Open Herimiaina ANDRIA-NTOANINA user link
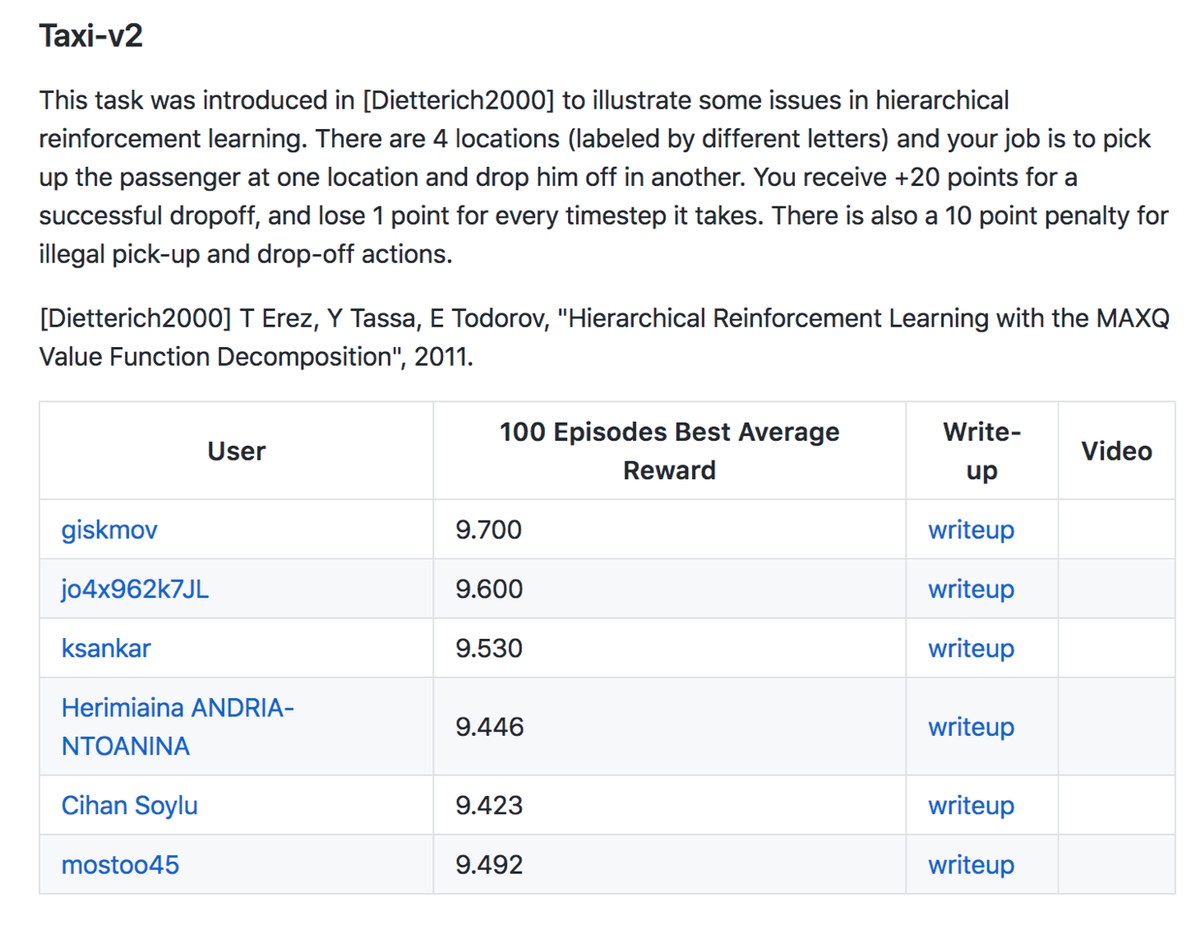The image size is (1200, 925). click(178, 727)
